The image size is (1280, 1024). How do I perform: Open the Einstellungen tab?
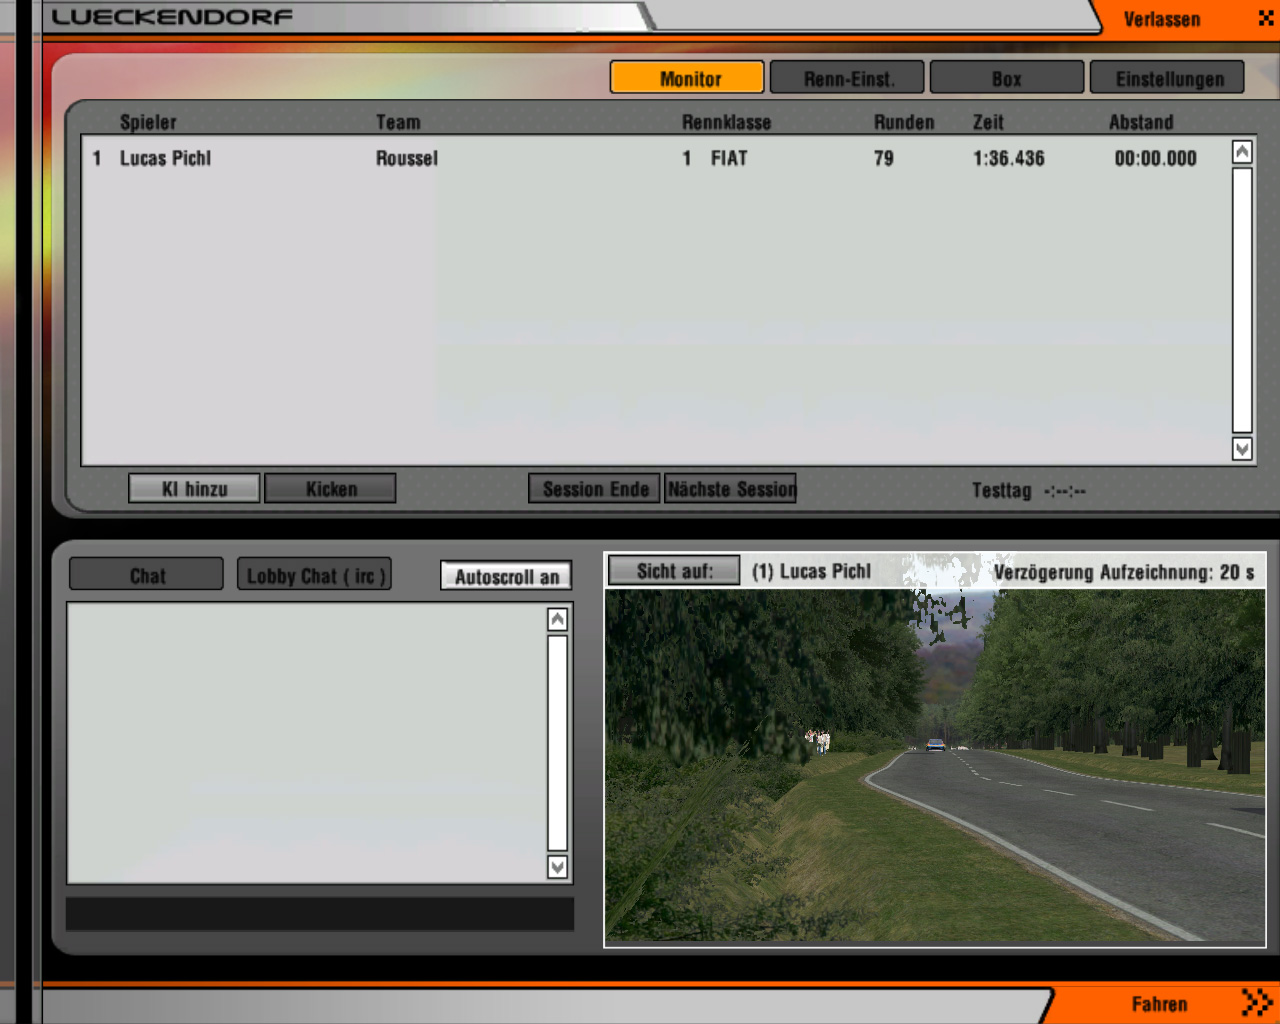1168,78
